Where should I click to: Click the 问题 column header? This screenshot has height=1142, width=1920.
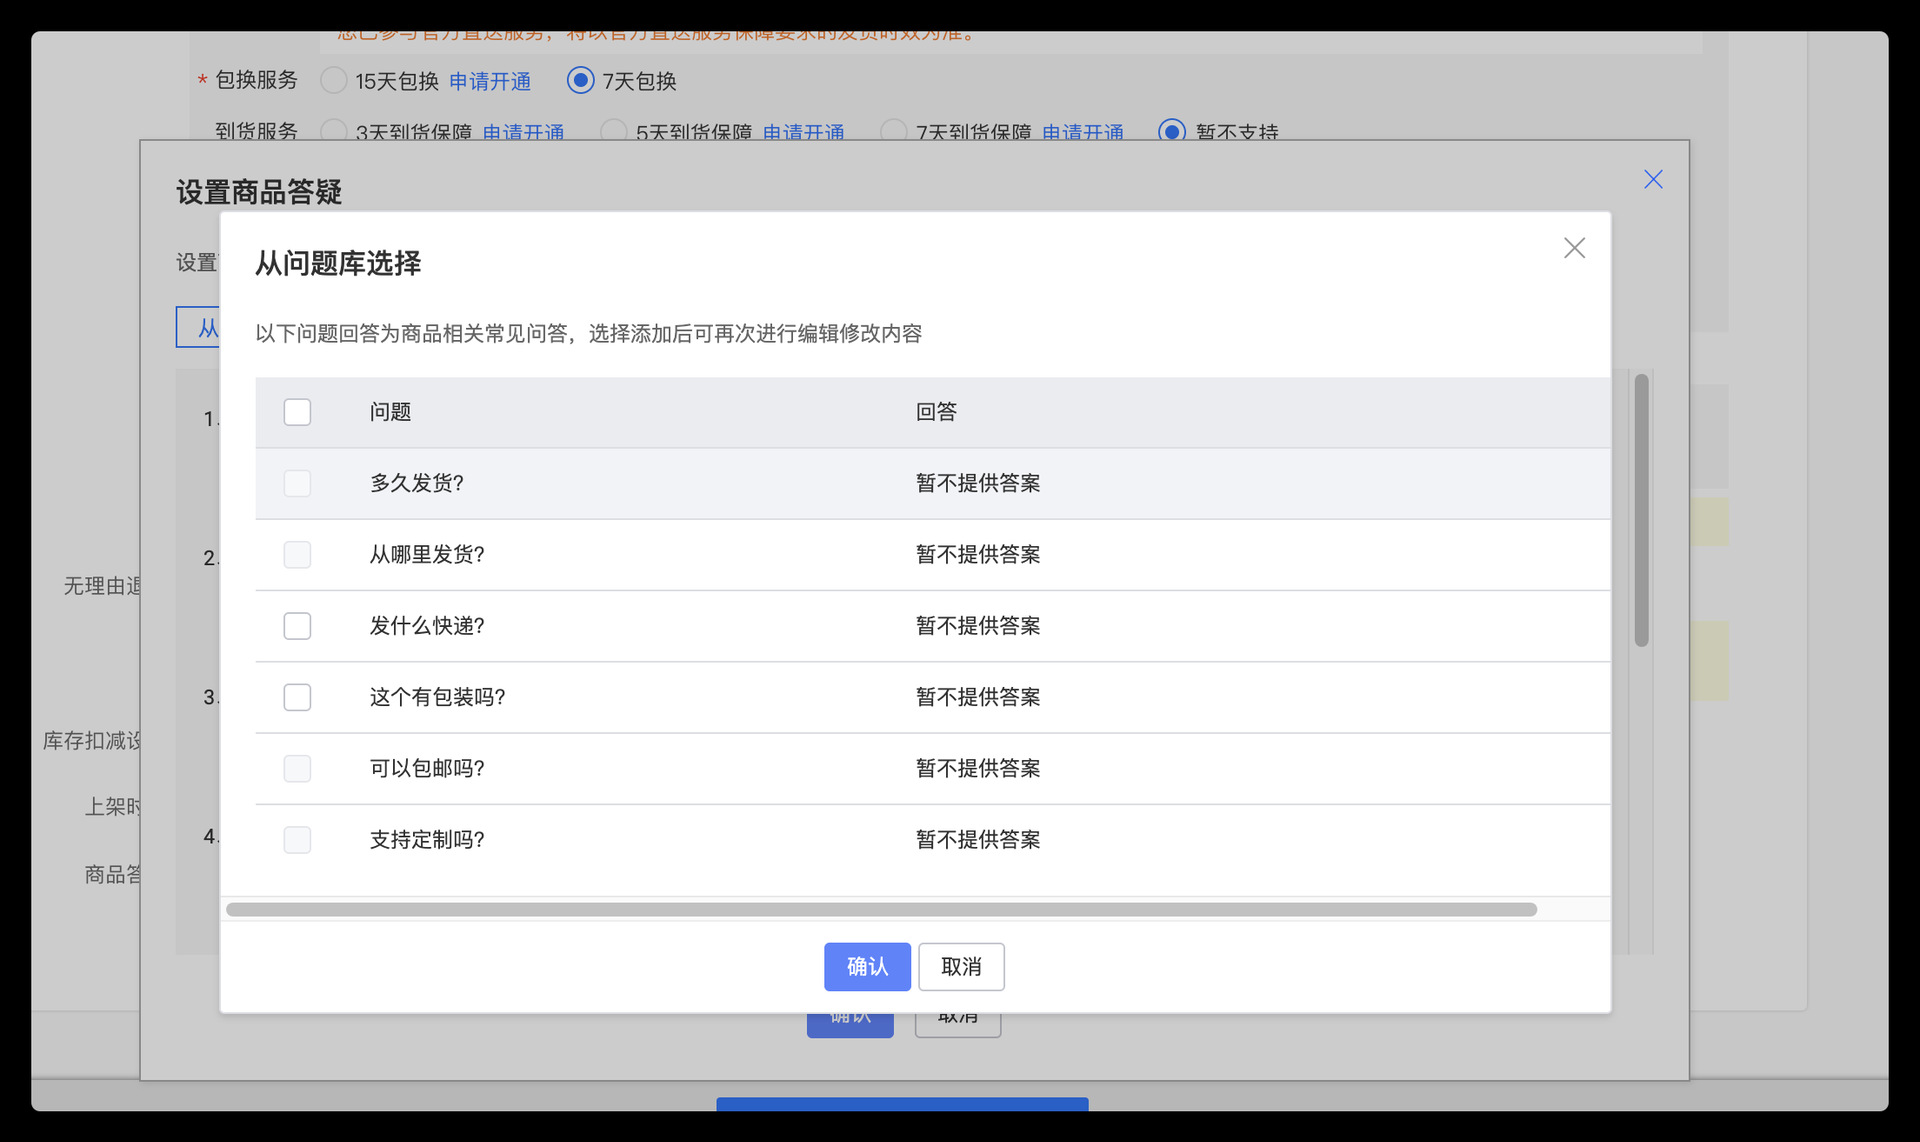[x=390, y=412]
